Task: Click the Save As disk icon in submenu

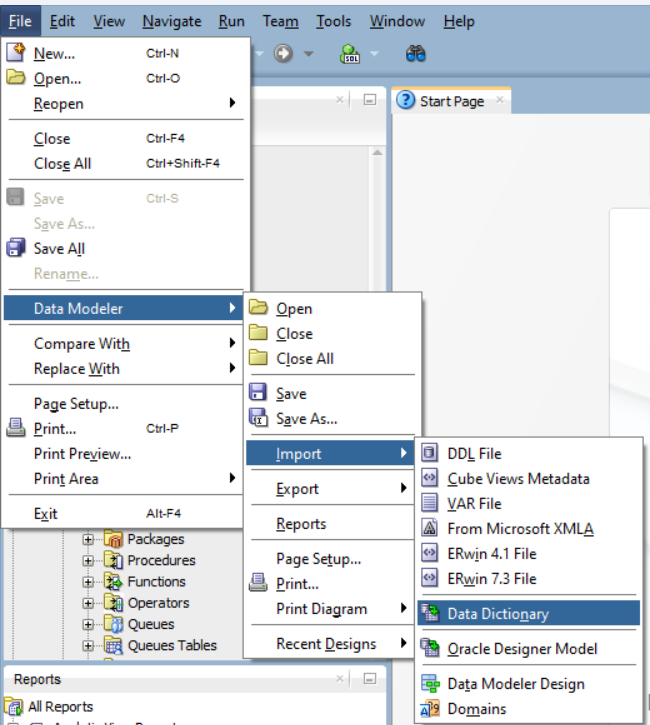Action: (258, 419)
